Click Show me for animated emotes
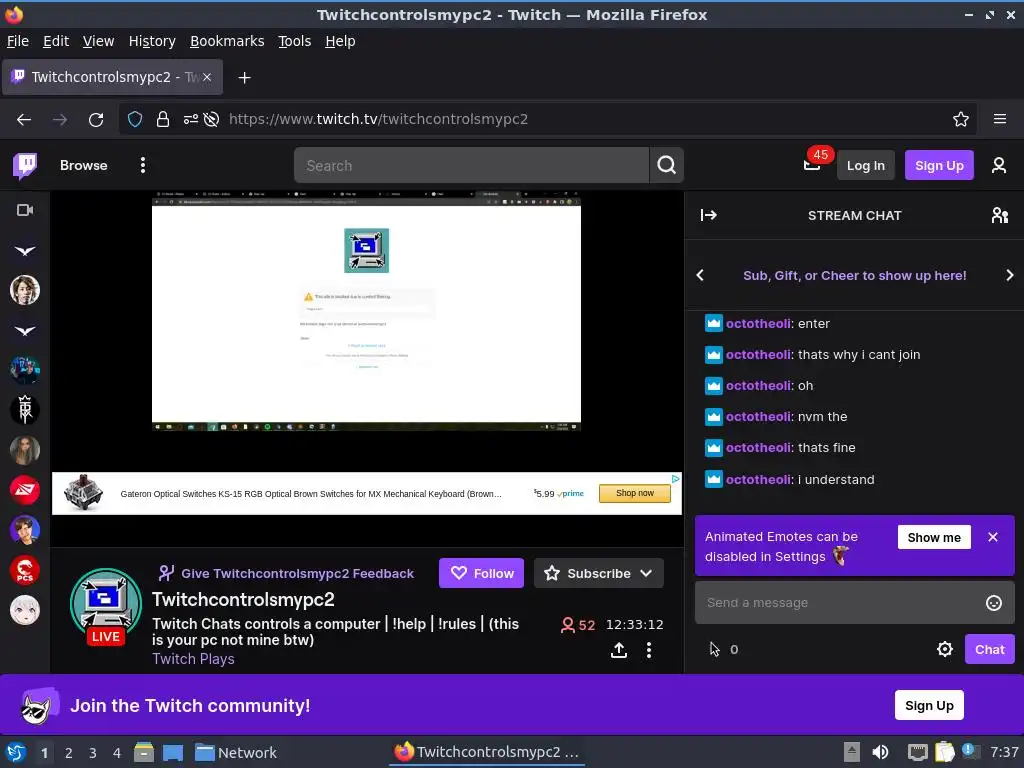Image resolution: width=1024 pixels, height=768 pixels. coord(934,537)
